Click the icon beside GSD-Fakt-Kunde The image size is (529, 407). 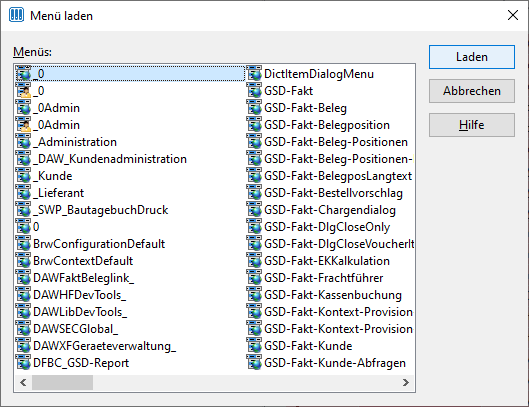pos(254,346)
